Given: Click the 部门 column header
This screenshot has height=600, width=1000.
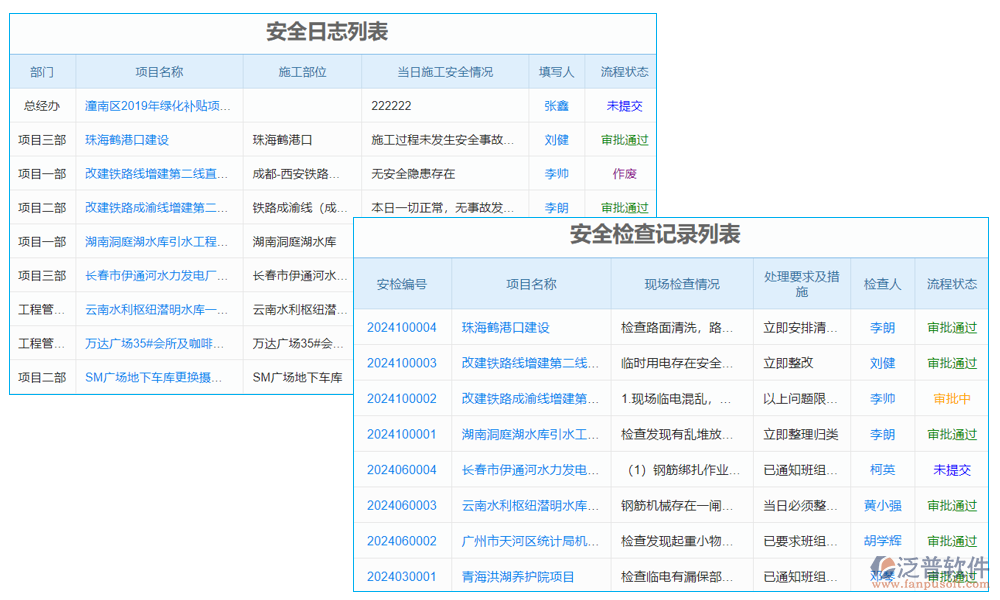Looking at the screenshot, I should tap(42, 71).
